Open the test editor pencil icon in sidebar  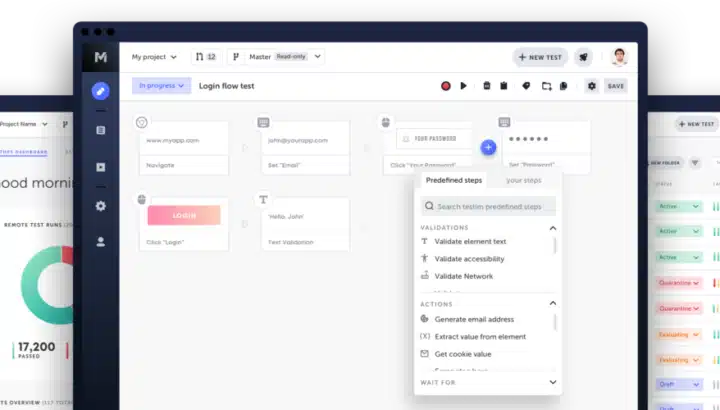[101, 91]
